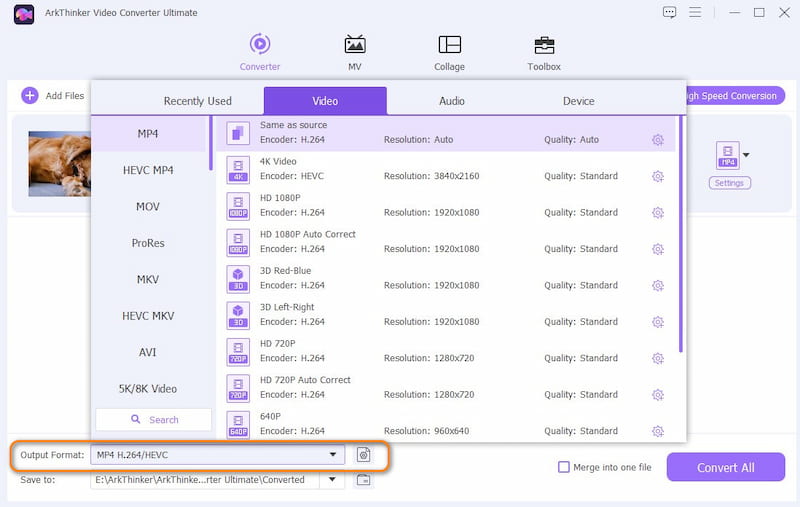
Task: Switch to the Recently Used tab
Action: (197, 101)
